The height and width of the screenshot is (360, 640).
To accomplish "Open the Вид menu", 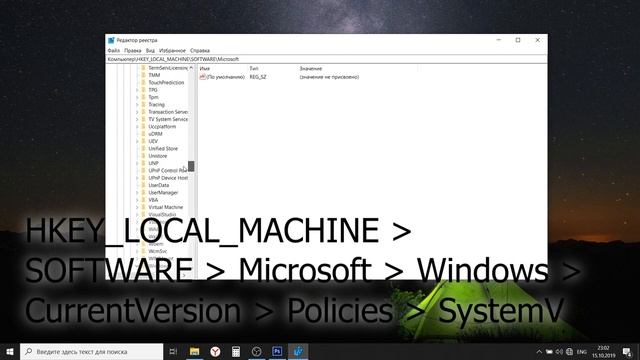I will (x=150, y=51).
